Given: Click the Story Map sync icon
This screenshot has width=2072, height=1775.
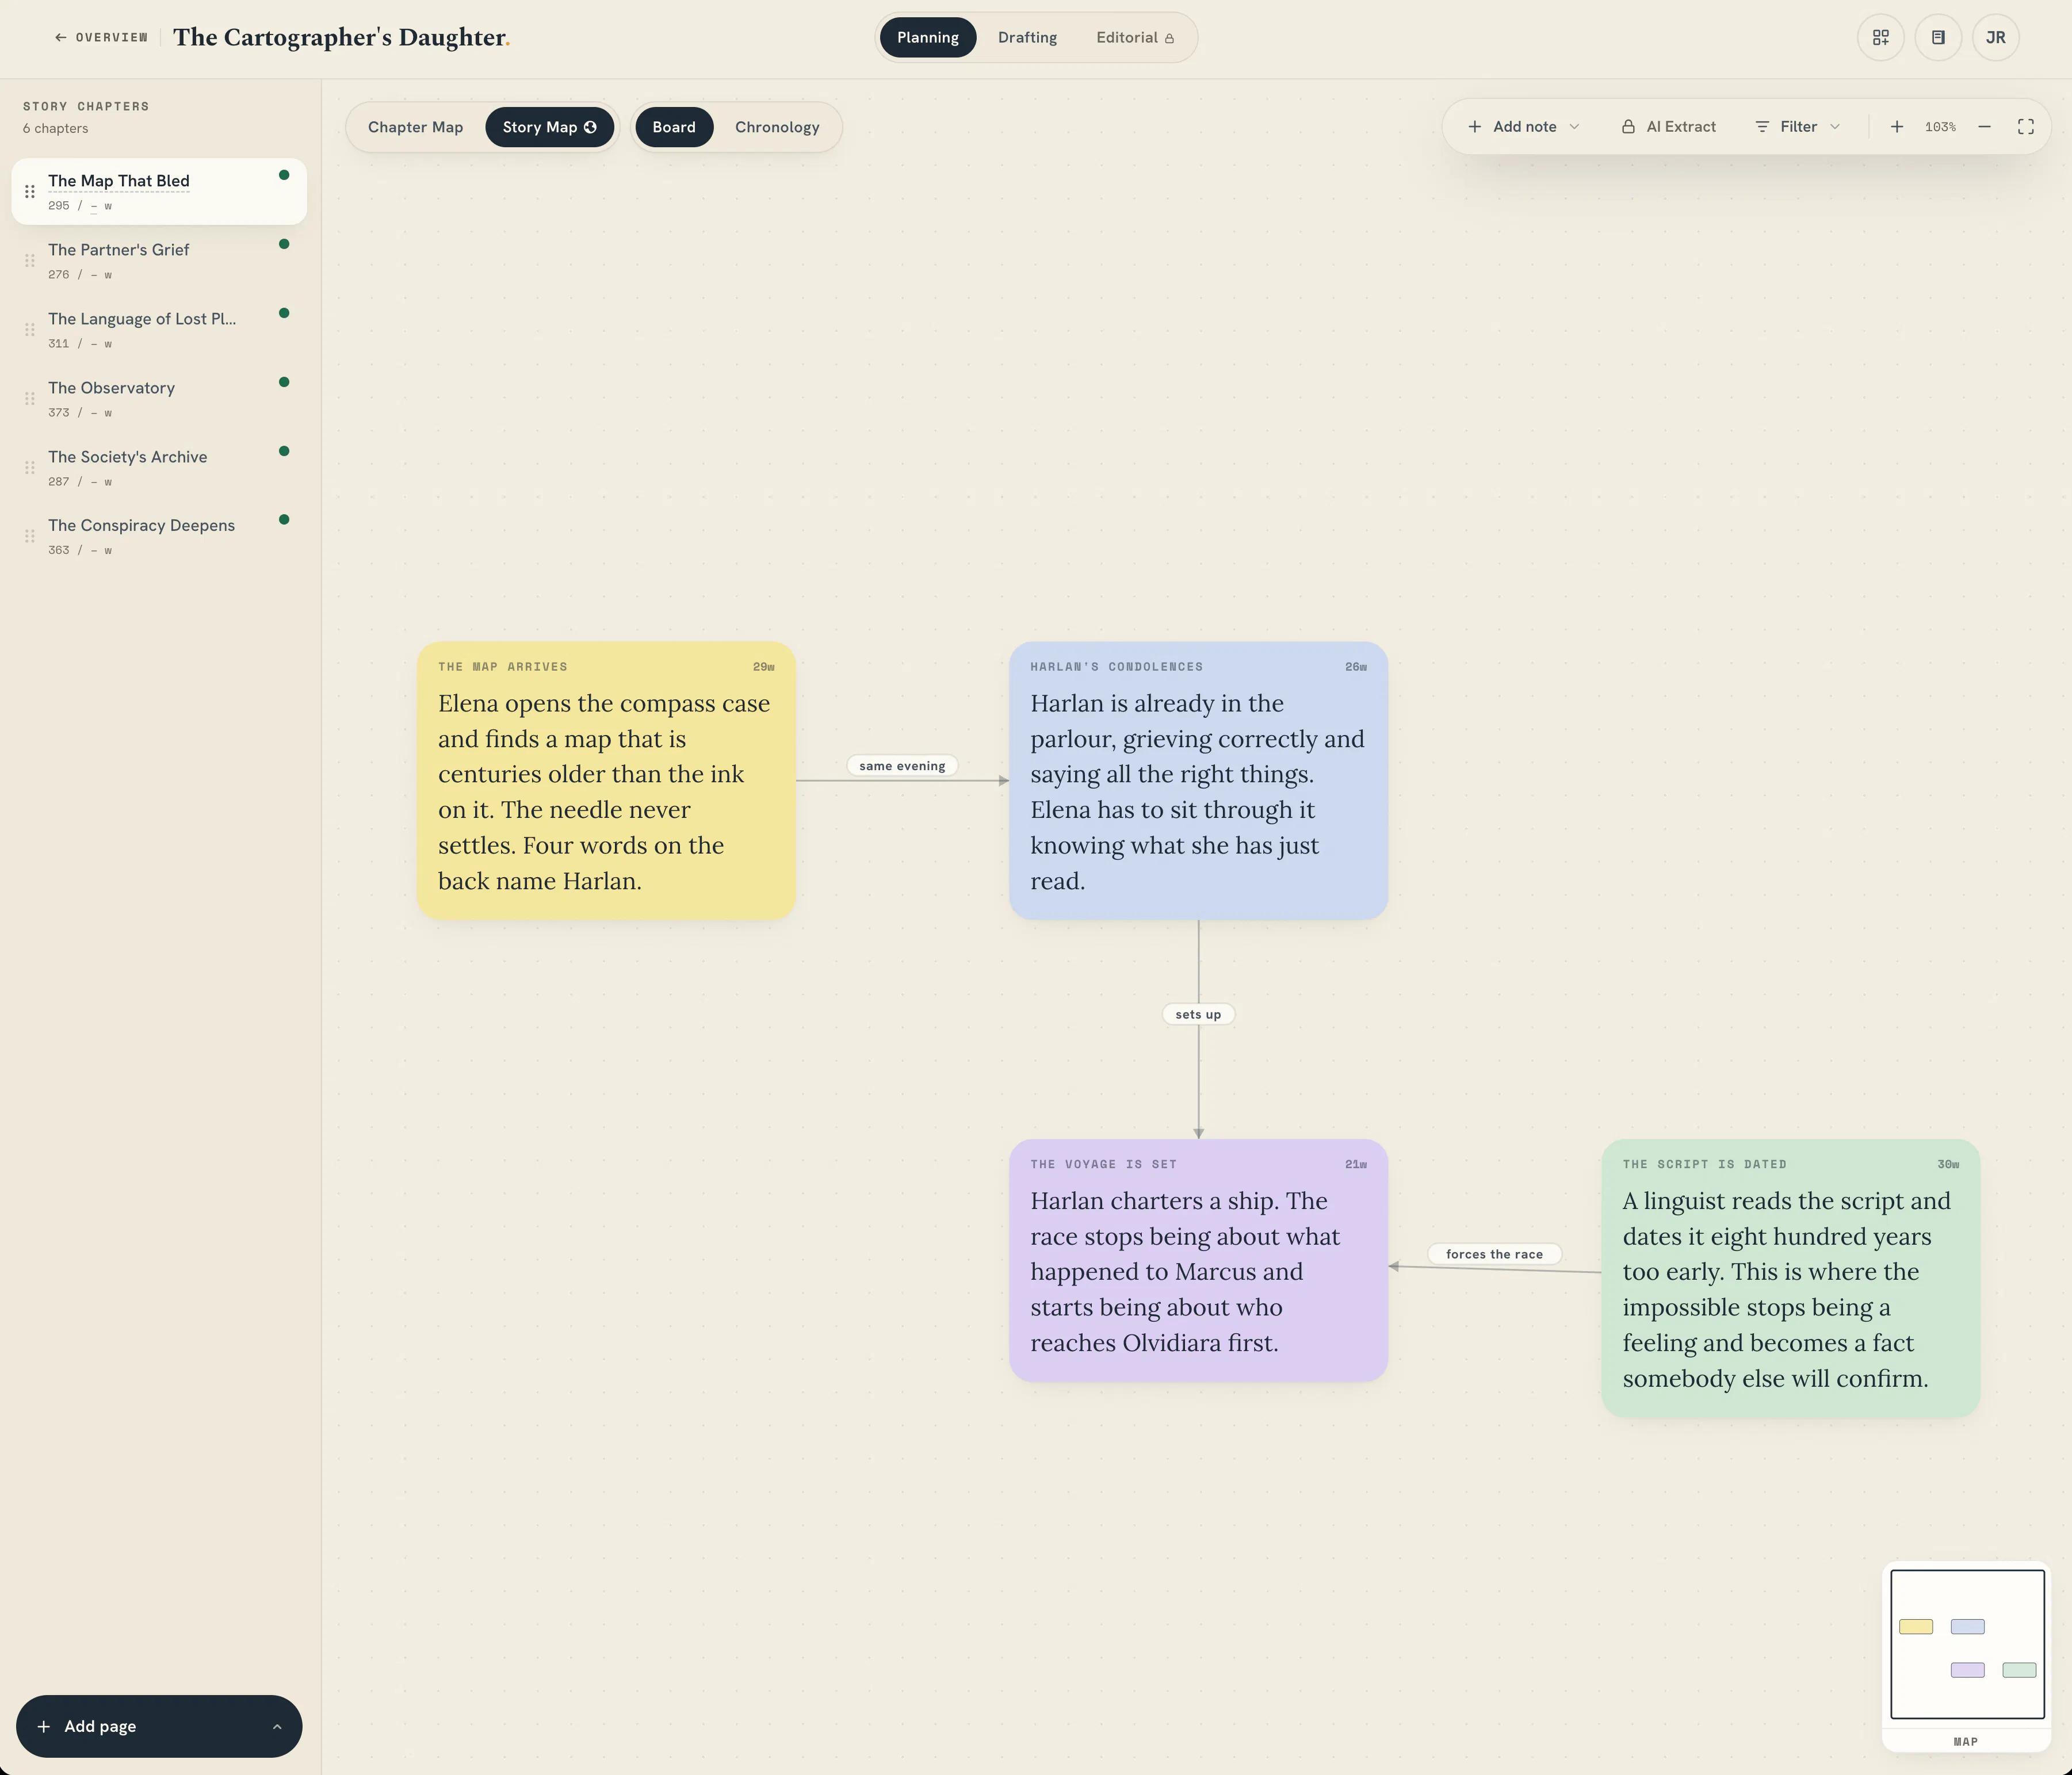Looking at the screenshot, I should 590,127.
